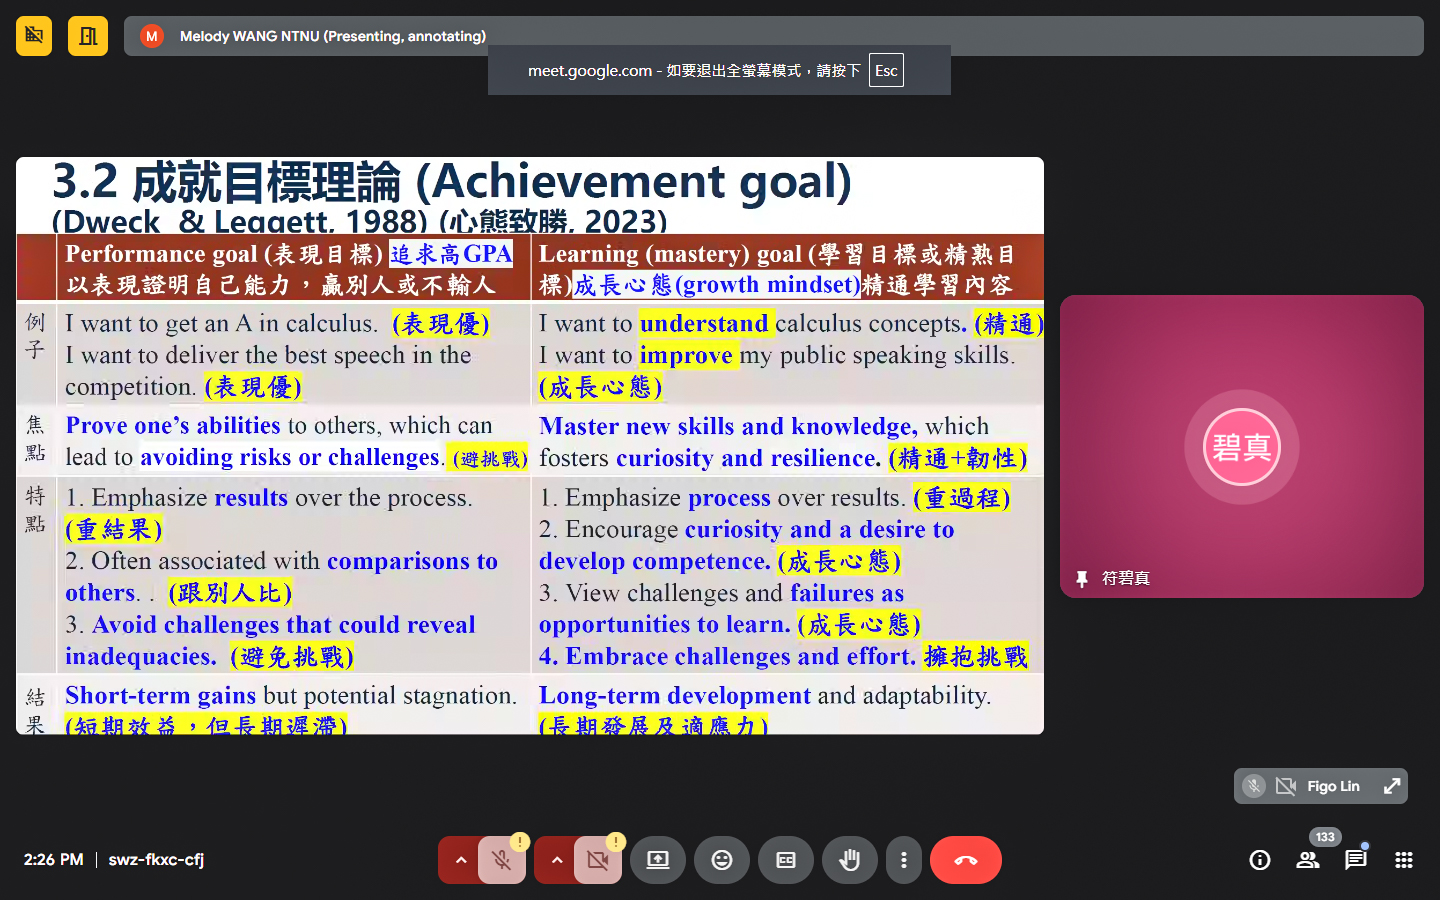Expand the audio settings chevron beside microphone
This screenshot has width=1440, height=900.
click(460, 860)
